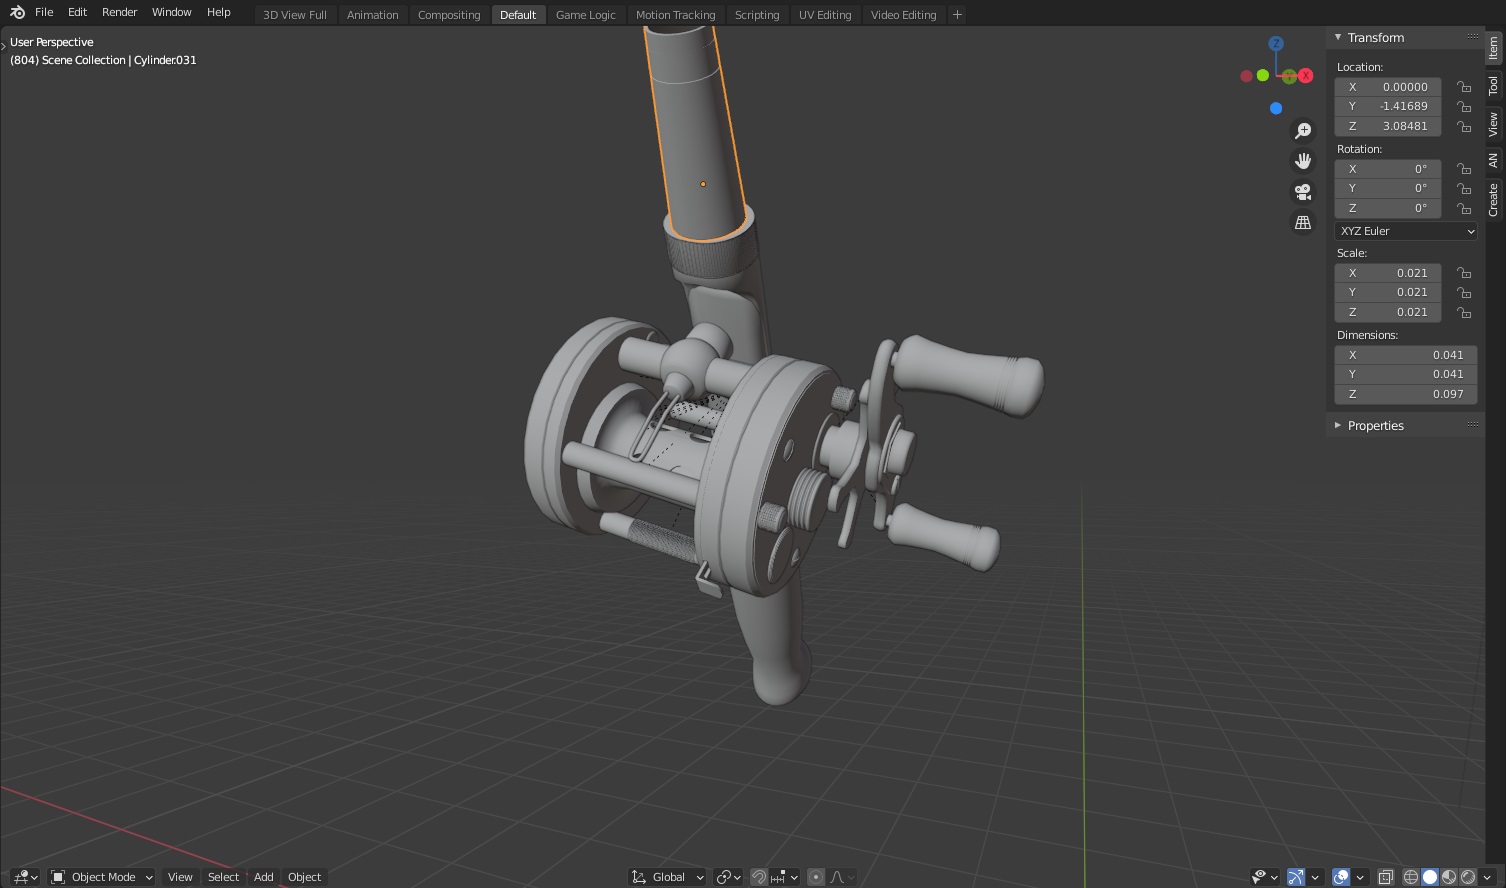Open the Render menu

pos(119,13)
